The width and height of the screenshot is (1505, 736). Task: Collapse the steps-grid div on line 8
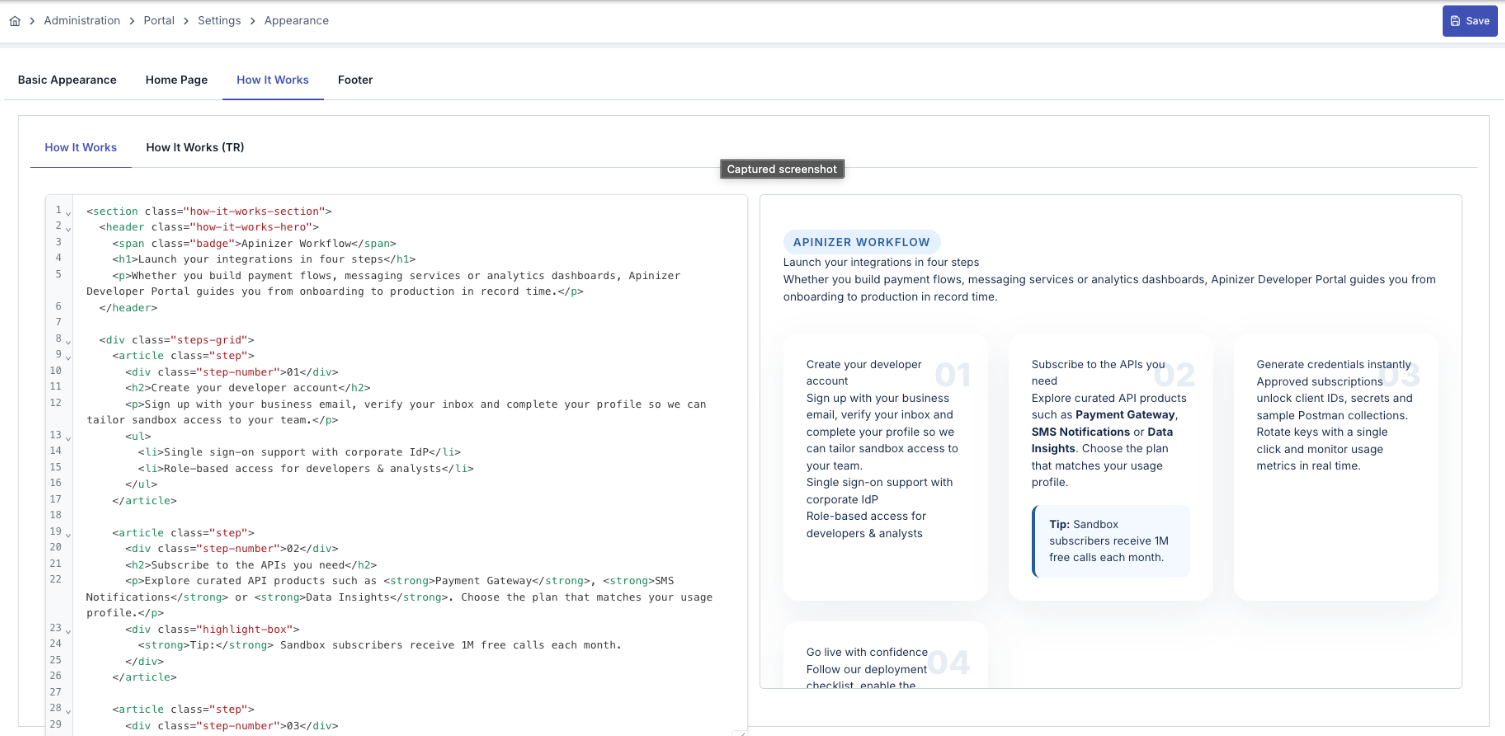click(x=68, y=341)
